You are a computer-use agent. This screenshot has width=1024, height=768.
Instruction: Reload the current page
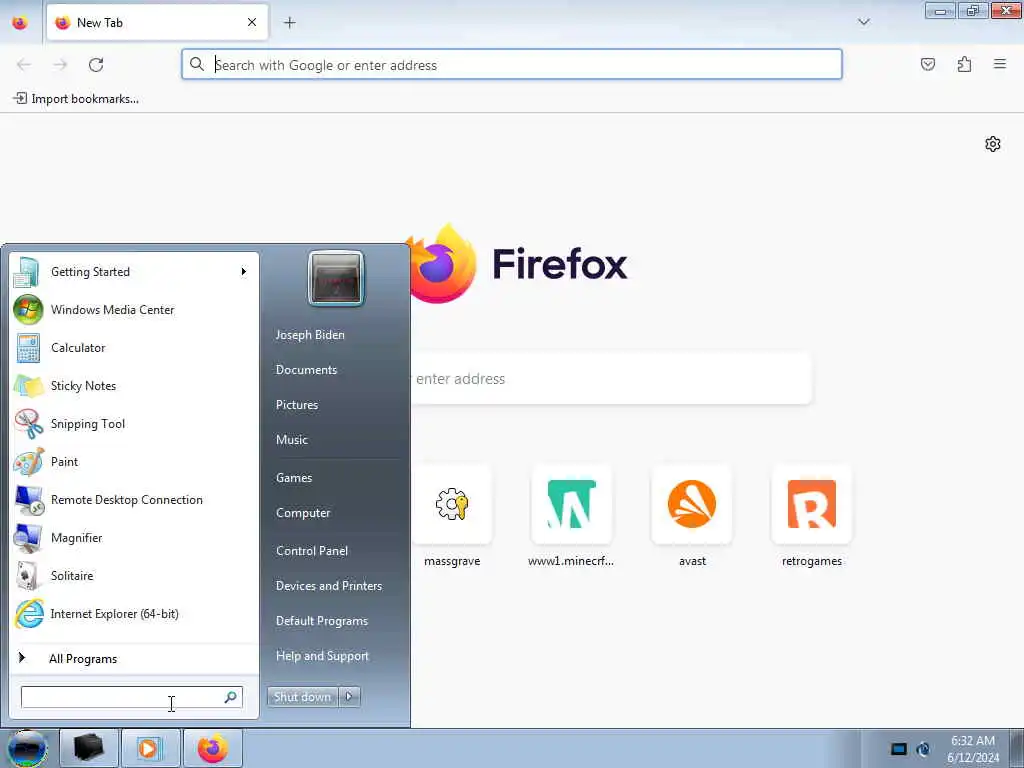click(x=96, y=65)
